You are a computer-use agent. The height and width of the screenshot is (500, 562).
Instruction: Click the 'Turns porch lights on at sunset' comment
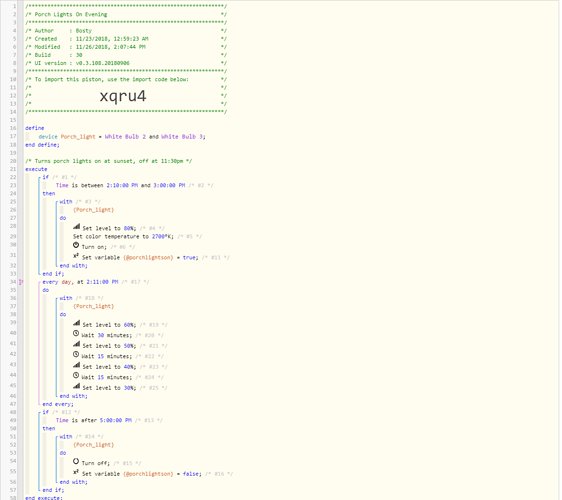[x=109, y=161]
